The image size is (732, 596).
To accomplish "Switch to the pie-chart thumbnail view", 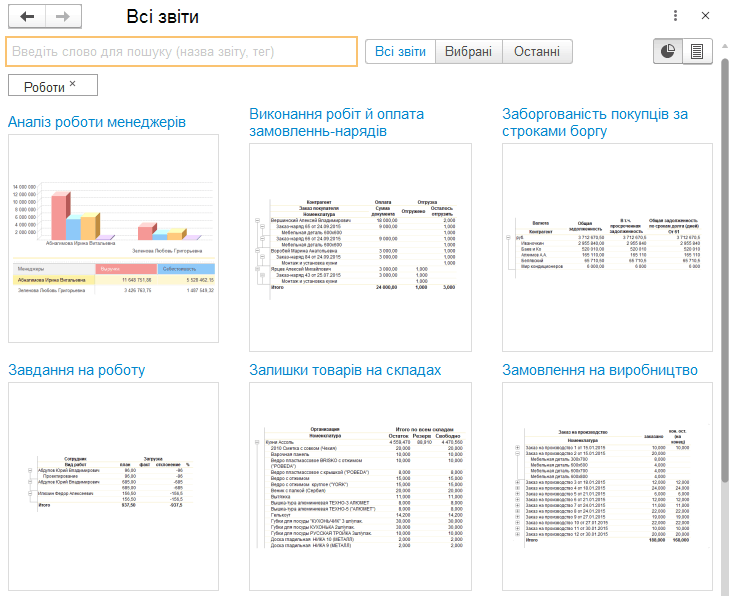I will click(x=668, y=51).
